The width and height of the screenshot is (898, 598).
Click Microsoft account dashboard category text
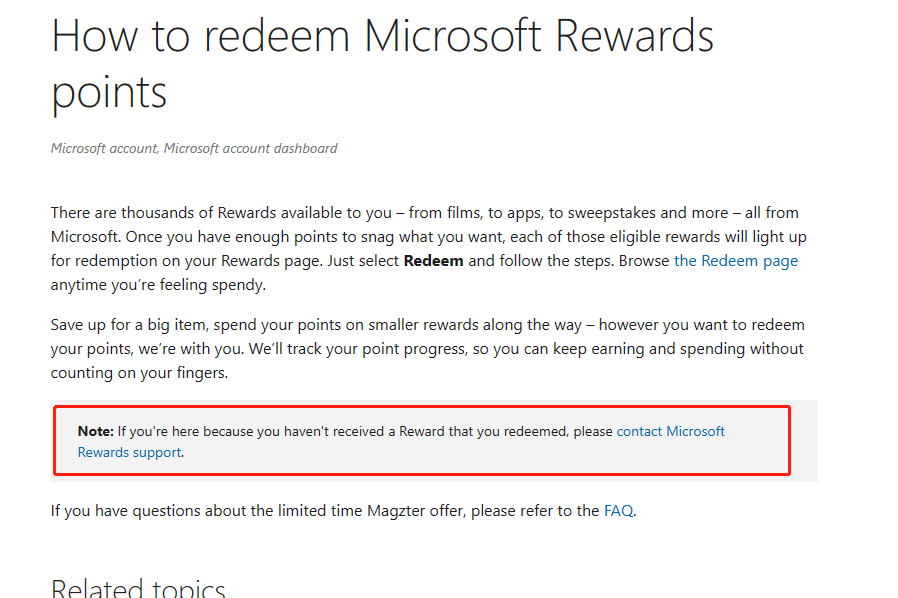click(x=251, y=148)
